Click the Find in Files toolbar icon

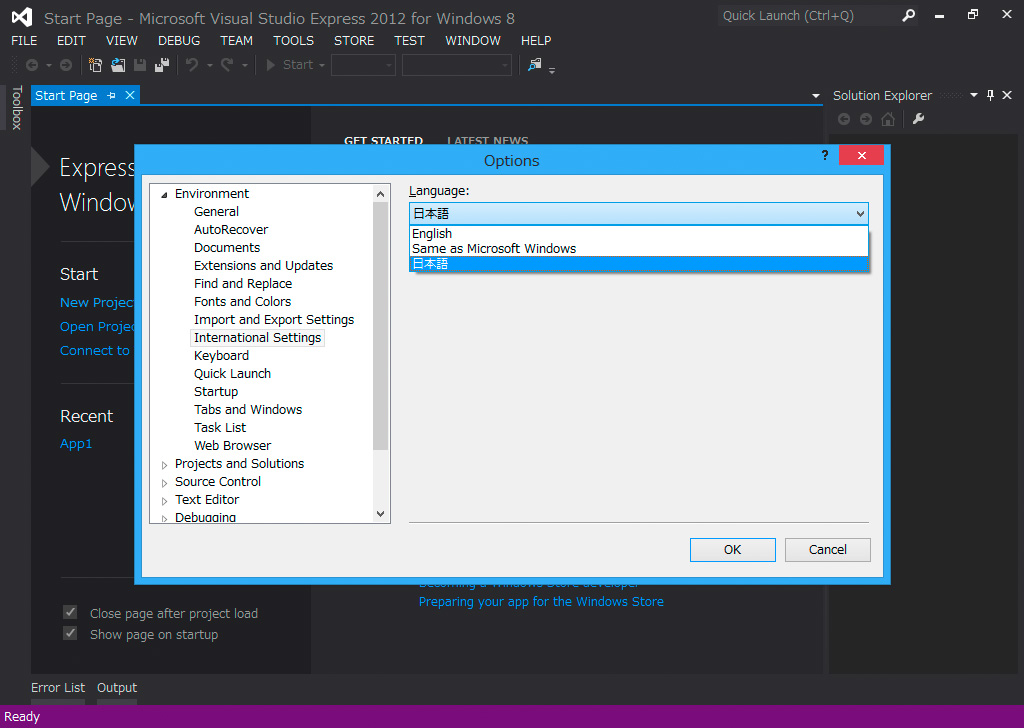click(x=535, y=65)
